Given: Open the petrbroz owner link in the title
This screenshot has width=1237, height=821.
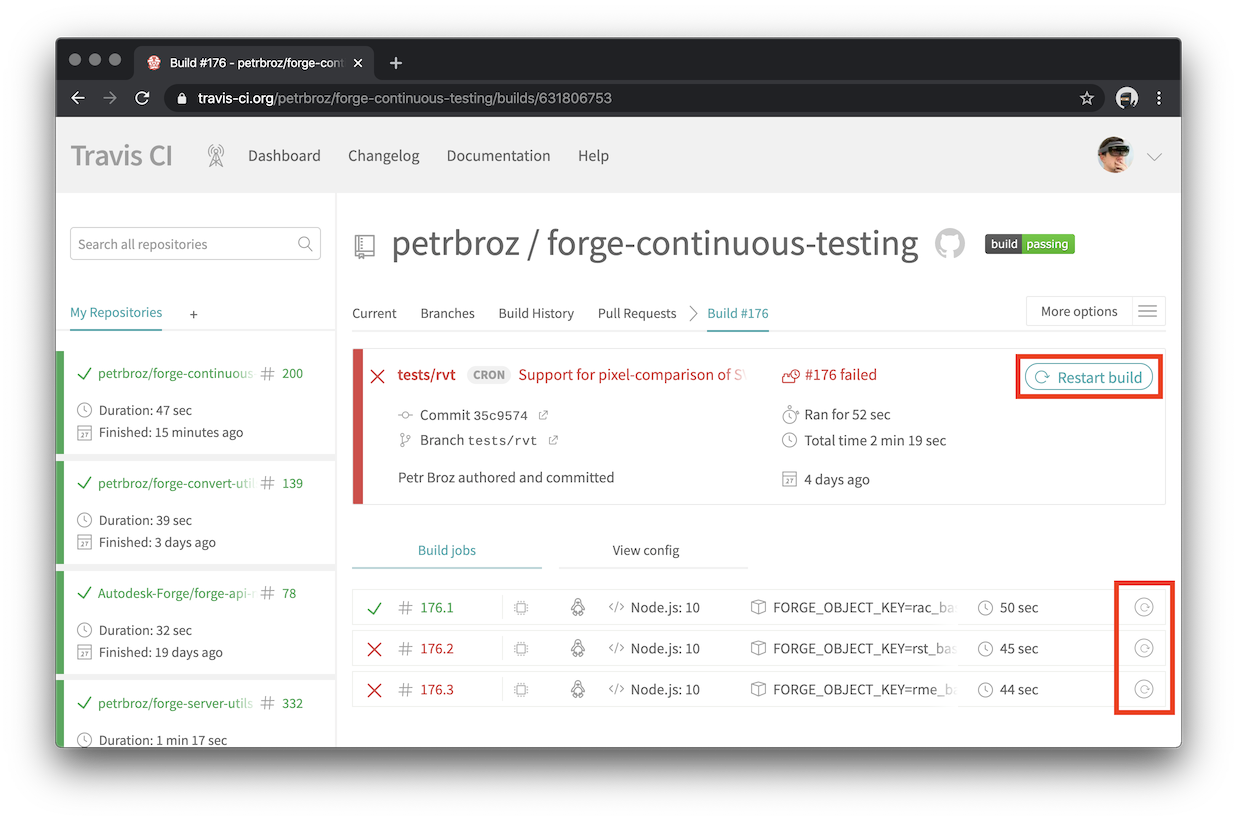Looking at the screenshot, I should 455,244.
